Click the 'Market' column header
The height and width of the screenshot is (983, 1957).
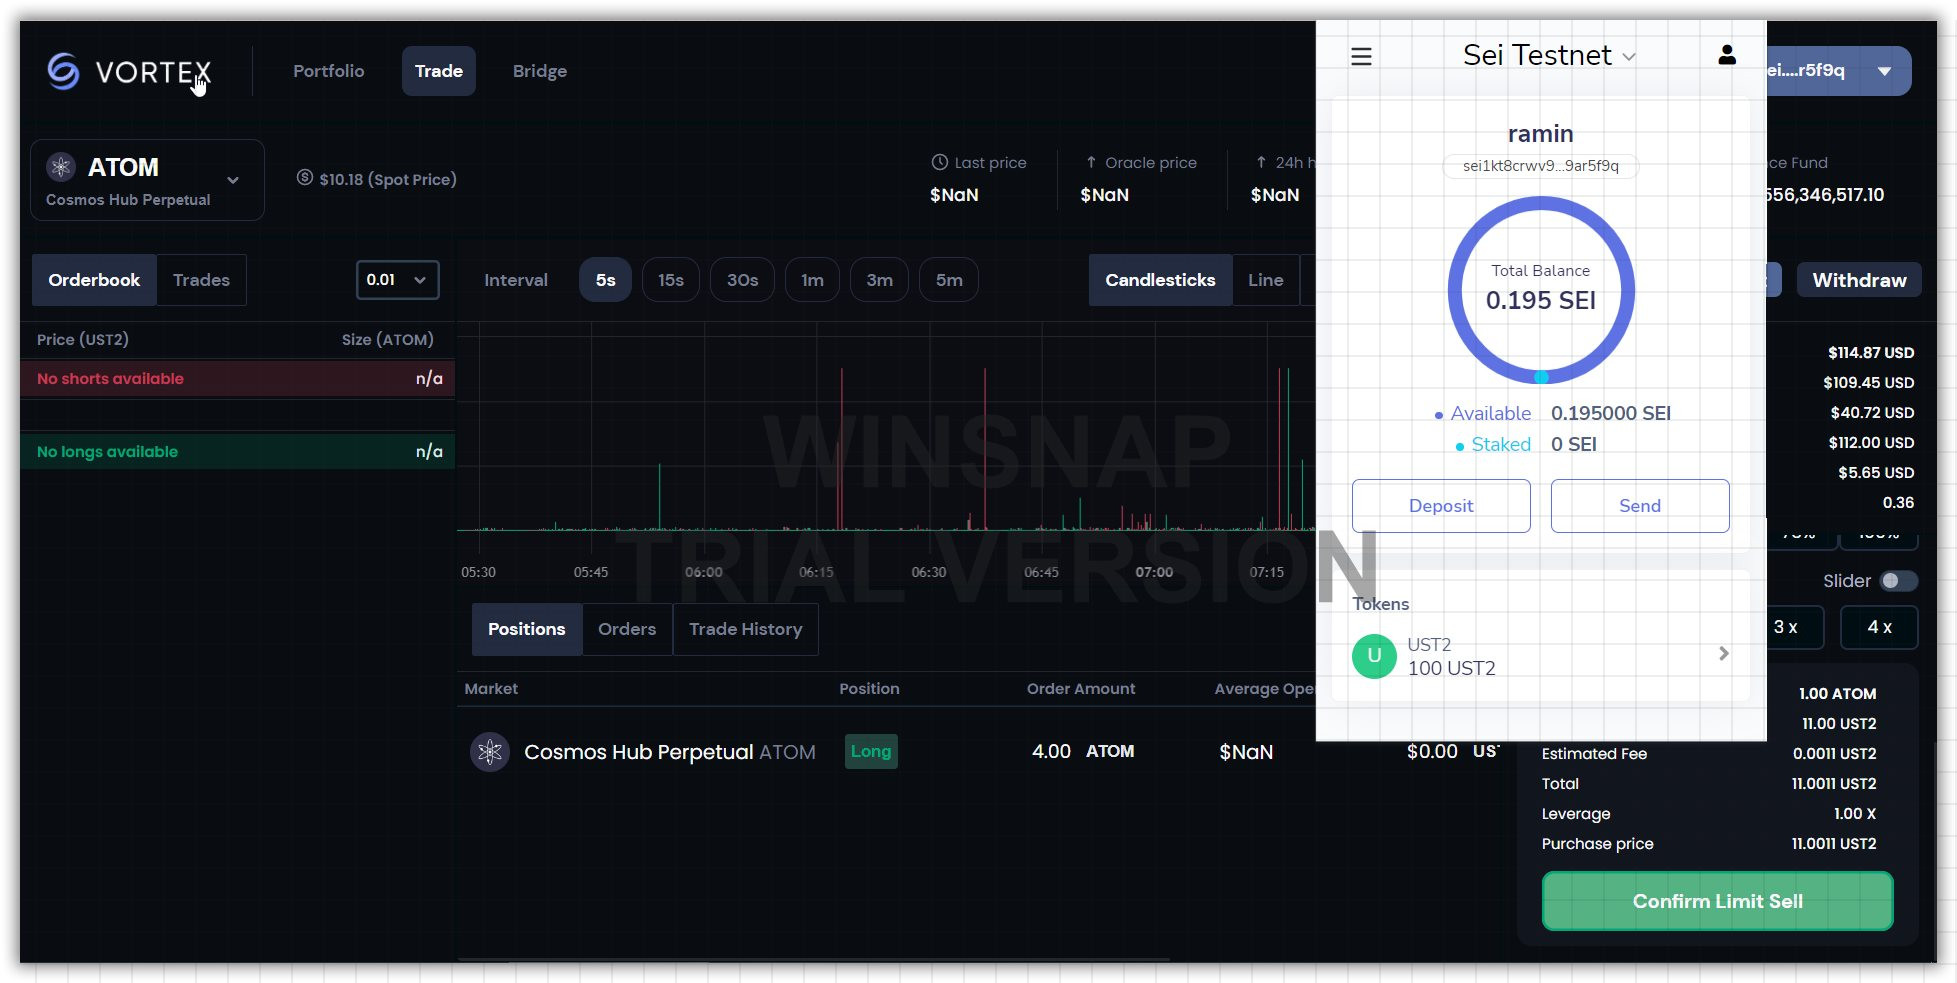(x=491, y=689)
